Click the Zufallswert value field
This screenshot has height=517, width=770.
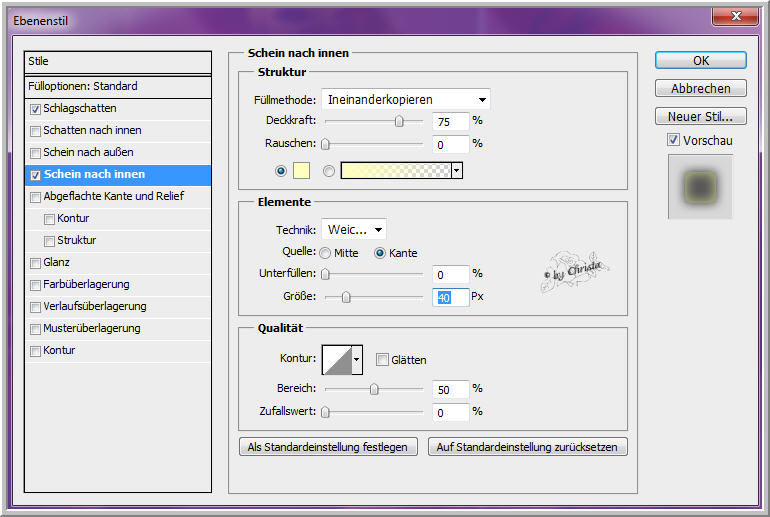(450, 412)
